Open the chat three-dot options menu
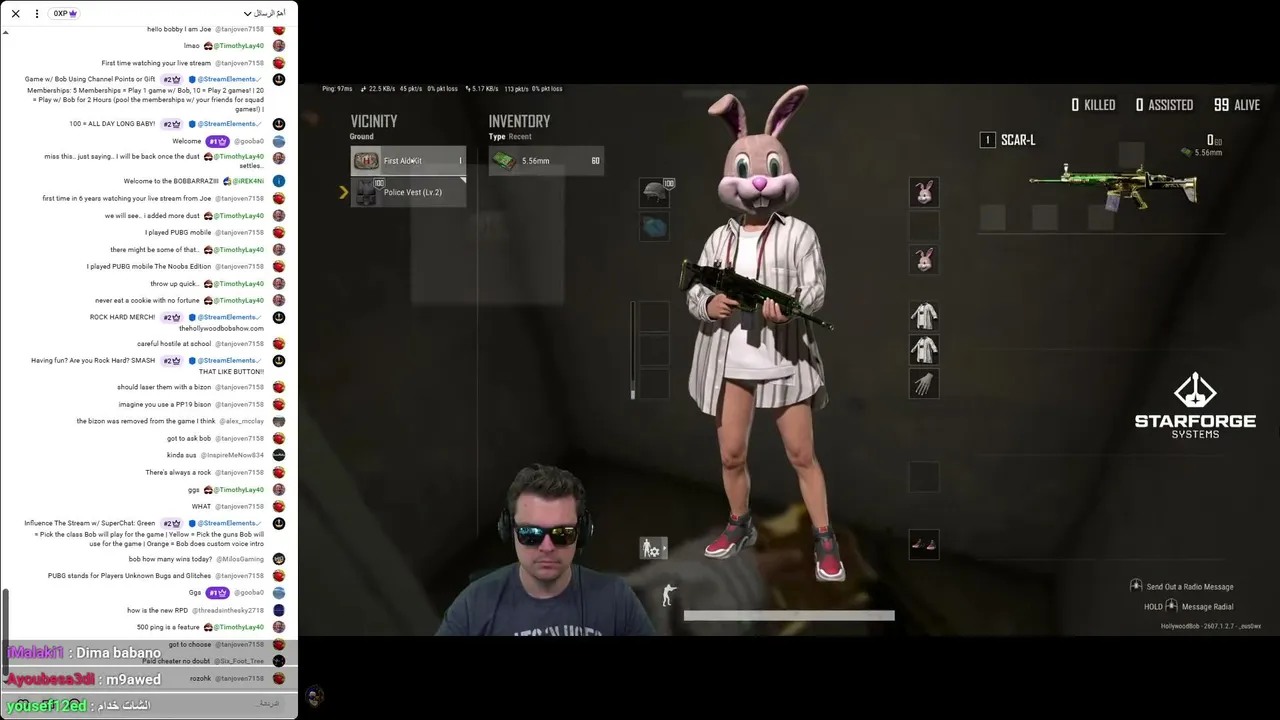Screen dimensions: 1280x720 pyautogui.click(x=37, y=14)
